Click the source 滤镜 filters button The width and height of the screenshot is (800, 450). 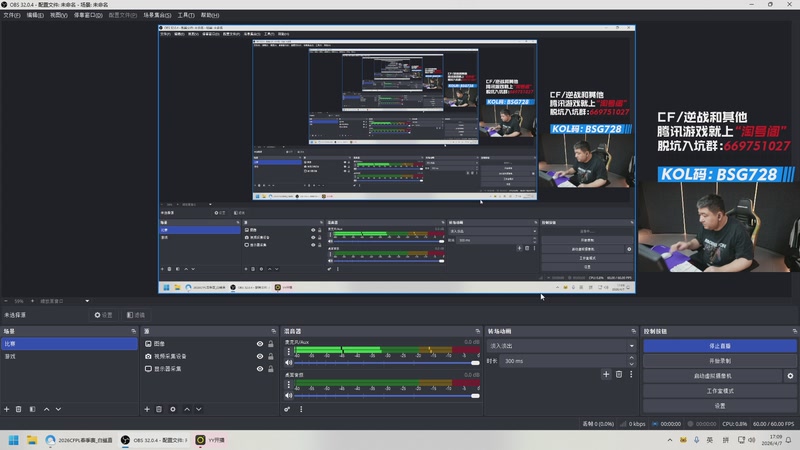tap(136, 315)
